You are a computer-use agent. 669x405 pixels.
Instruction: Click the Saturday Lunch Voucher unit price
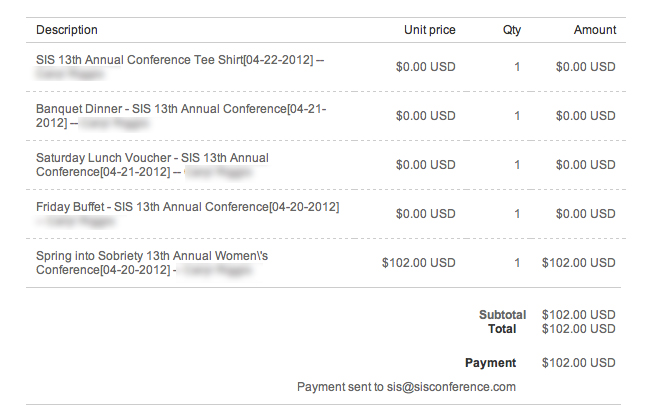[426, 165]
